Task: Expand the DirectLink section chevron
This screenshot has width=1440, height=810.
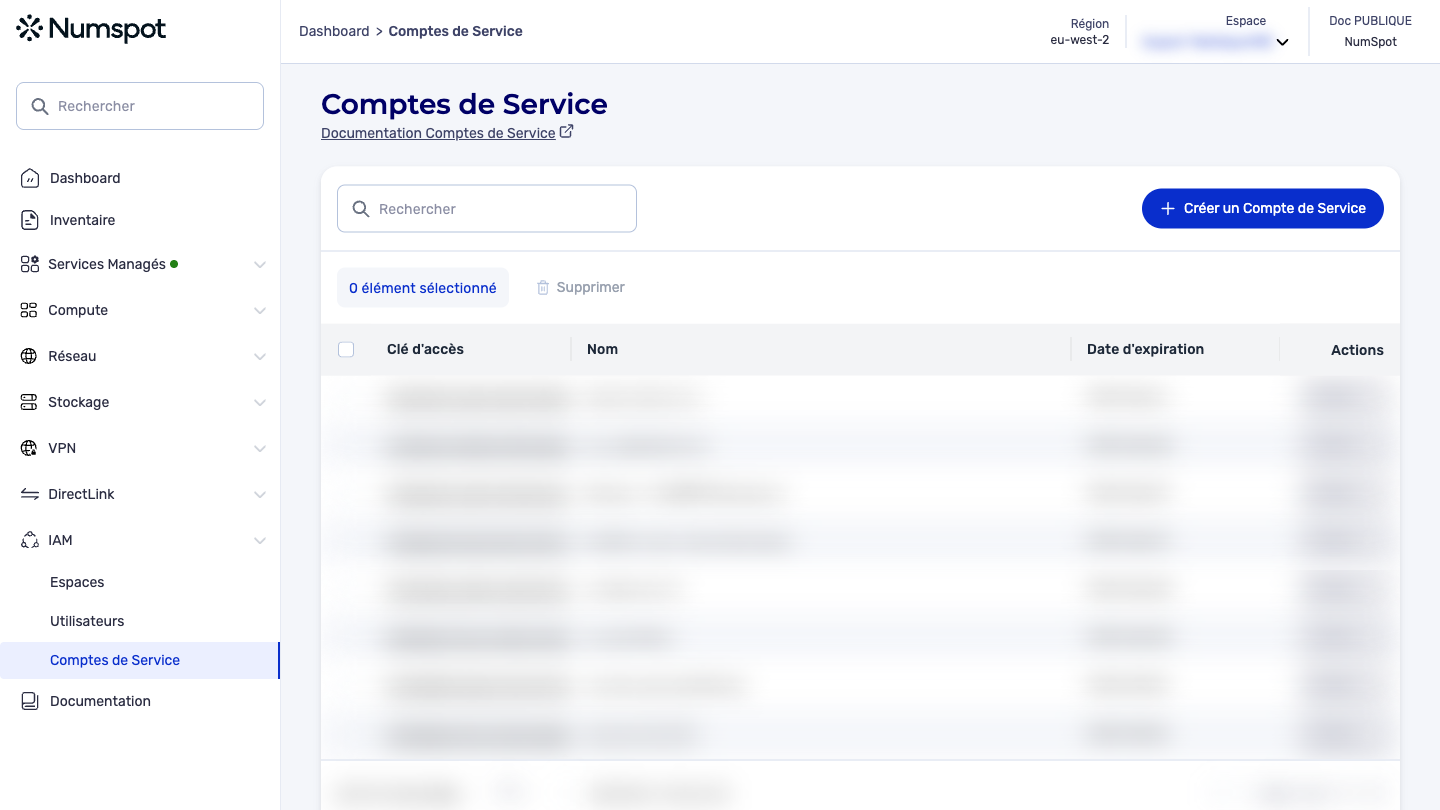Action: (260, 495)
